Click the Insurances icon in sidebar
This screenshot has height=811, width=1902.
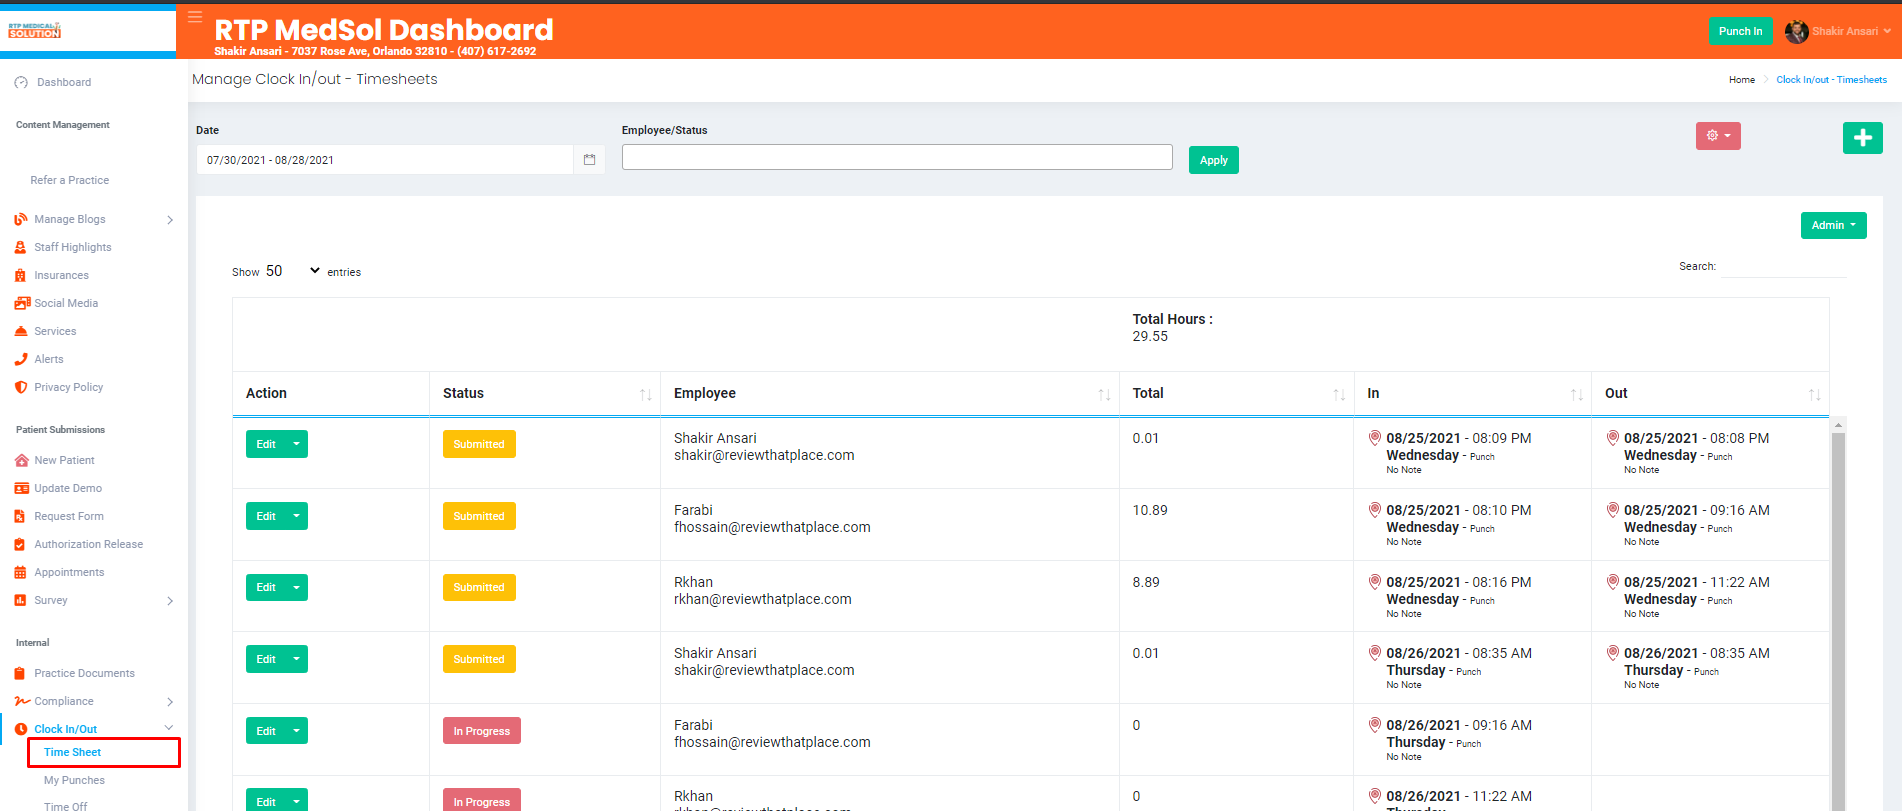click(x=21, y=275)
